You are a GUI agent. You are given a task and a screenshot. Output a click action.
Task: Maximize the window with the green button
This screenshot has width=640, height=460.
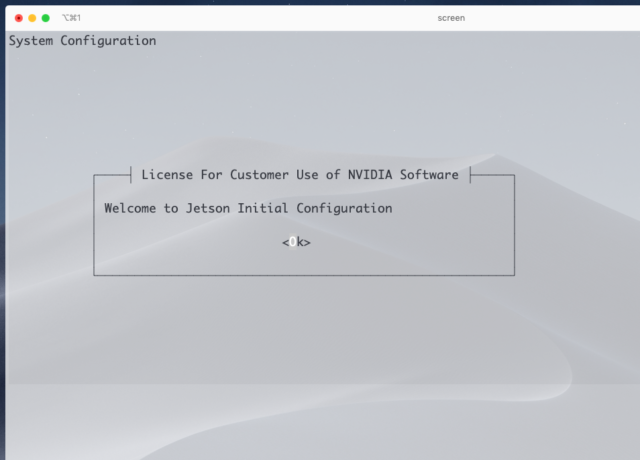tap(46, 18)
